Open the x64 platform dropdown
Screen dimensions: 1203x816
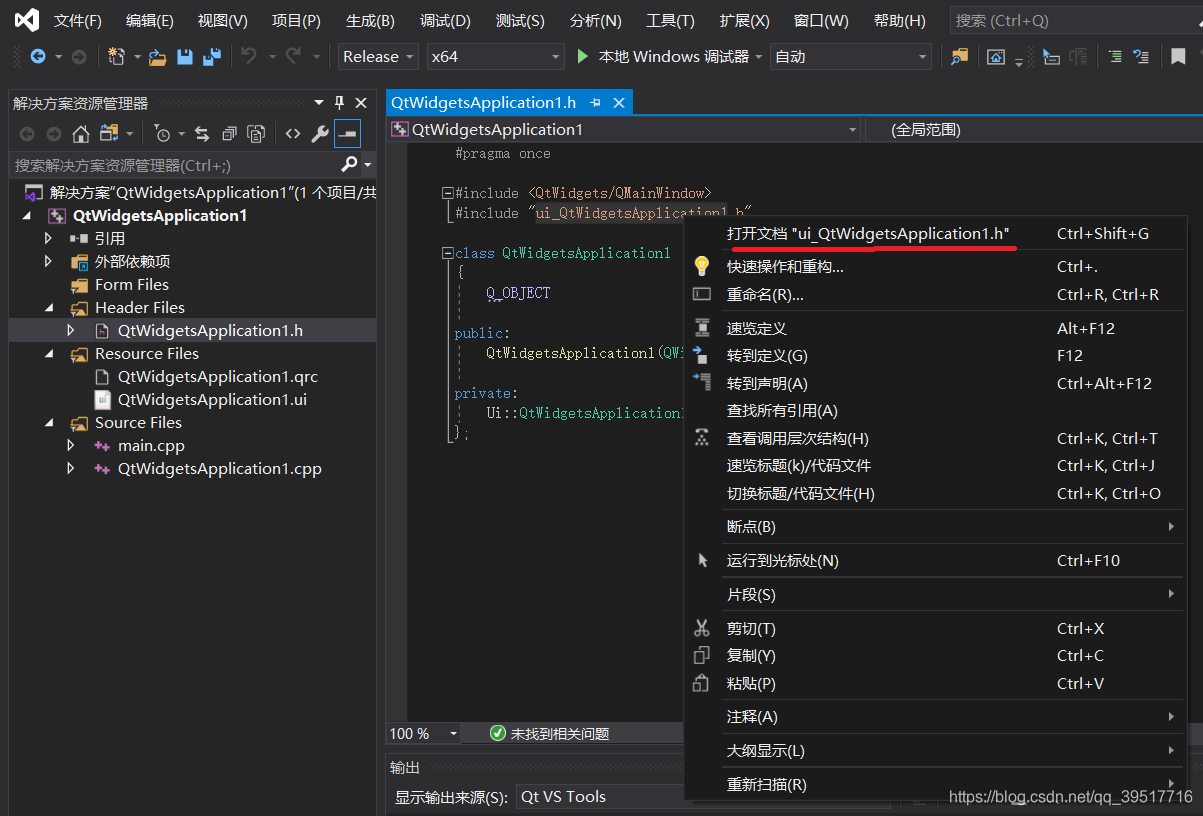(x=495, y=57)
